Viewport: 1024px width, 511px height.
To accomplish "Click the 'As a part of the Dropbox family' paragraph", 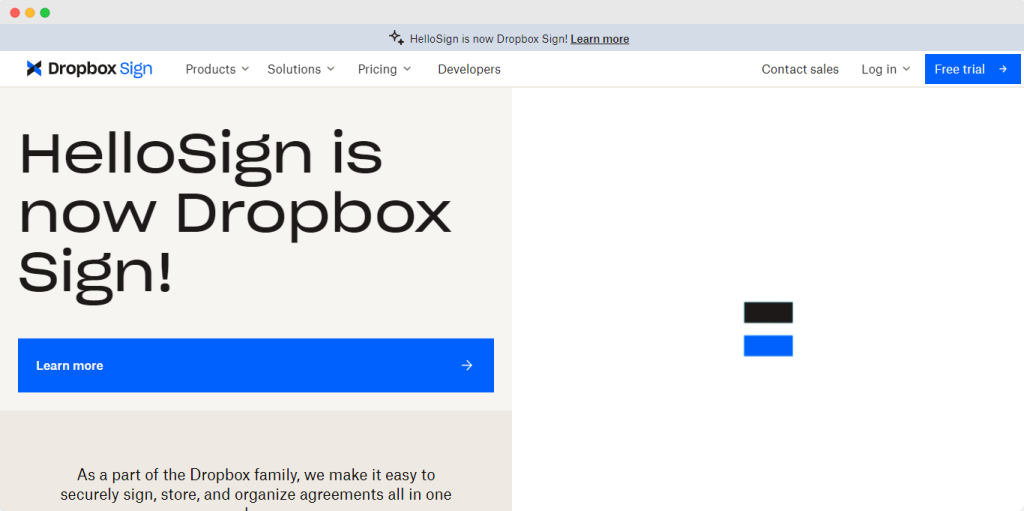I will tap(256, 489).
